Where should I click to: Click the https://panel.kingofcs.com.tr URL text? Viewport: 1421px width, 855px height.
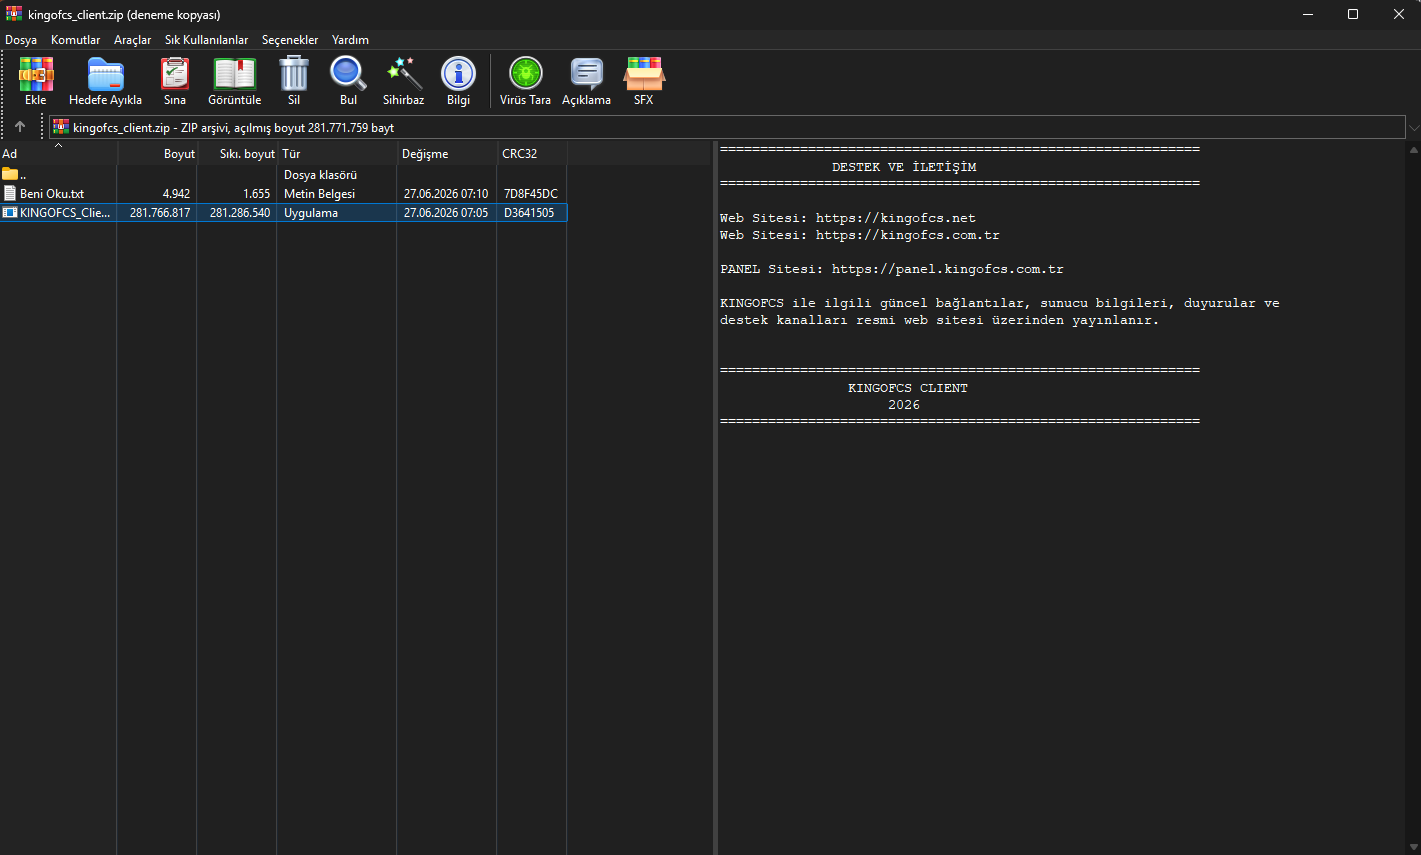[x=948, y=269]
